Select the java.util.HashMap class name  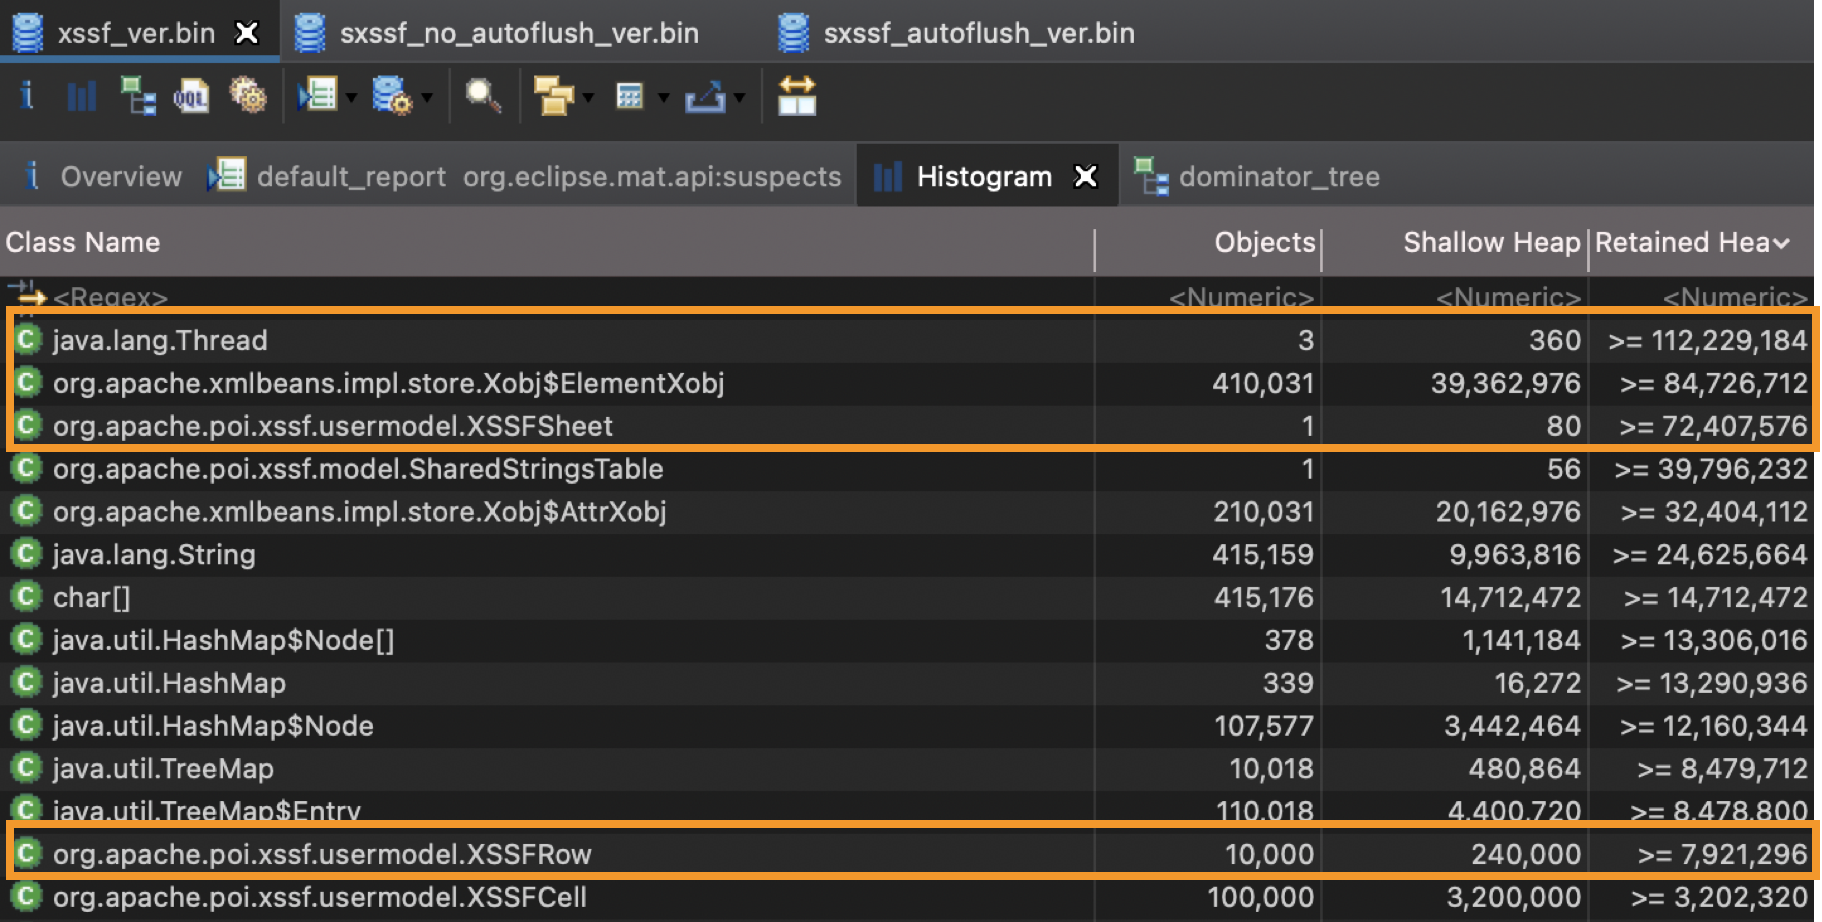(169, 683)
